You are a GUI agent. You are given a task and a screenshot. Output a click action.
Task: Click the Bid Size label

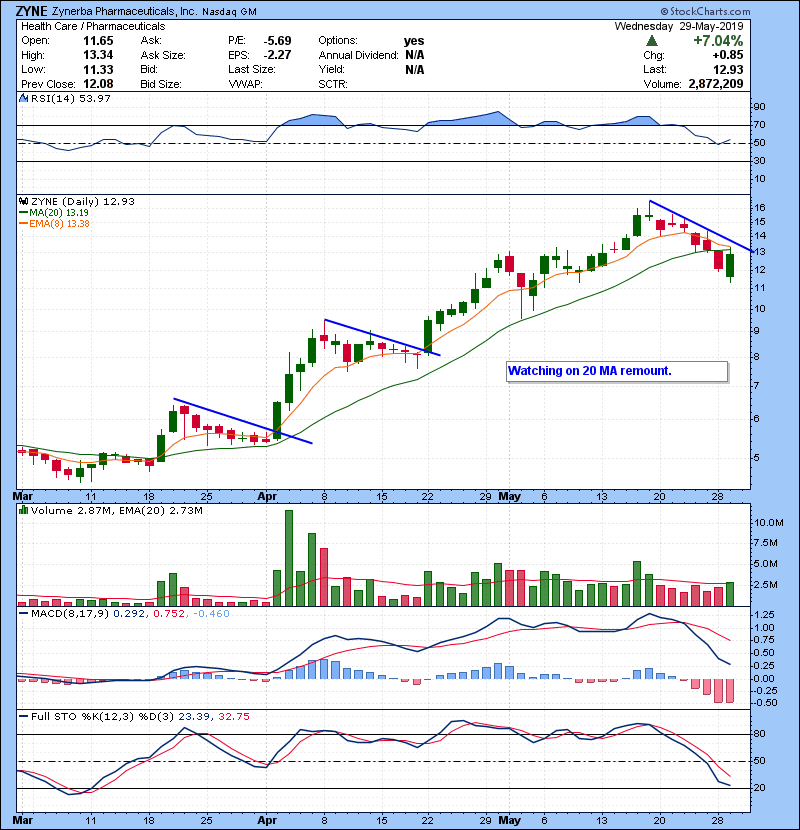pyautogui.click(x=161, y=84)
